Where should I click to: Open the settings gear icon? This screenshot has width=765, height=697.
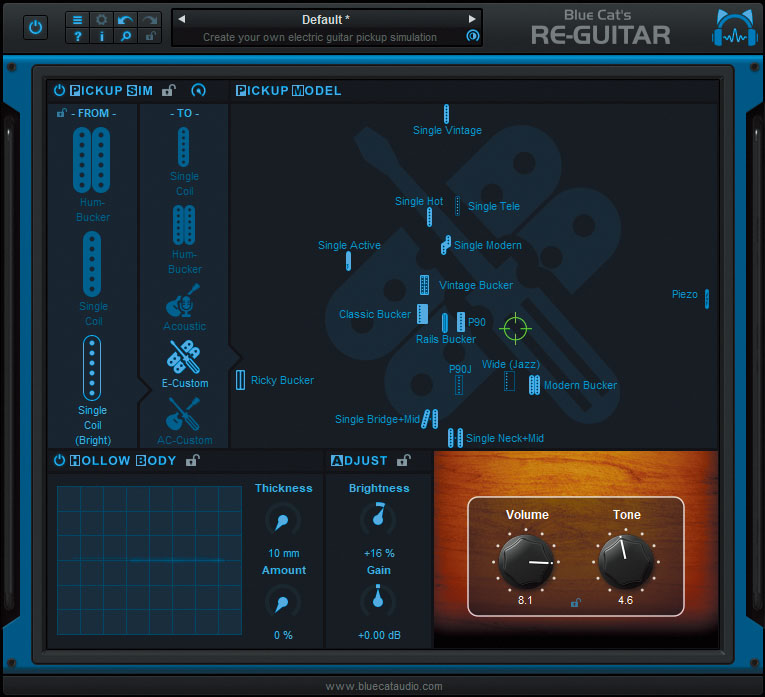[x=101, y=20]
